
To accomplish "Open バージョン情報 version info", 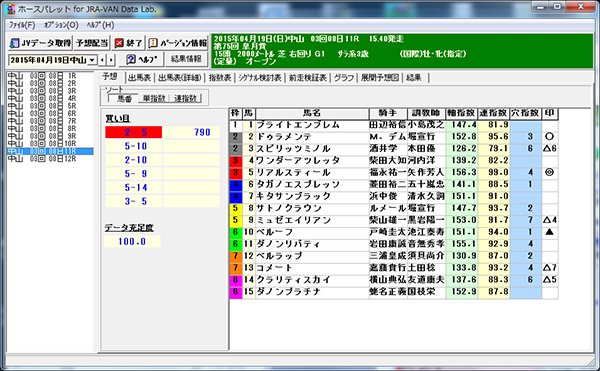I will click(178, 43).
